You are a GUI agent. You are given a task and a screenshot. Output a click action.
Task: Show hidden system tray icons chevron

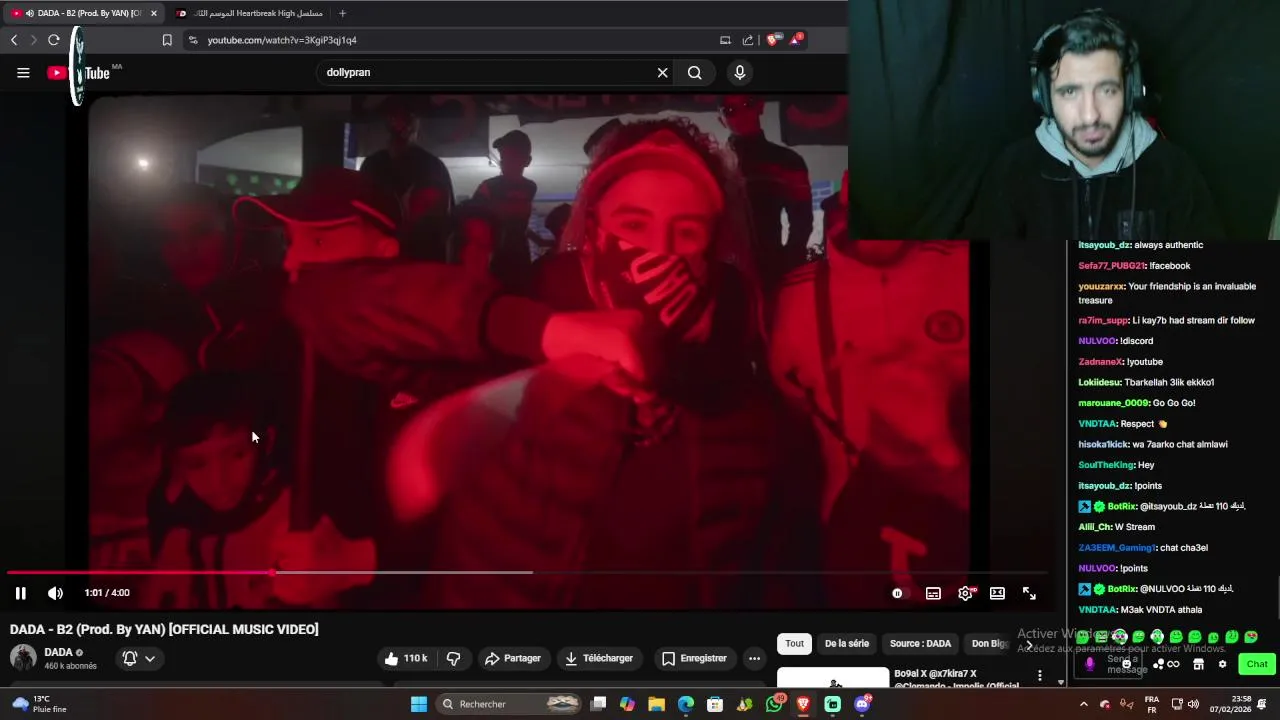click(1084, 704)
